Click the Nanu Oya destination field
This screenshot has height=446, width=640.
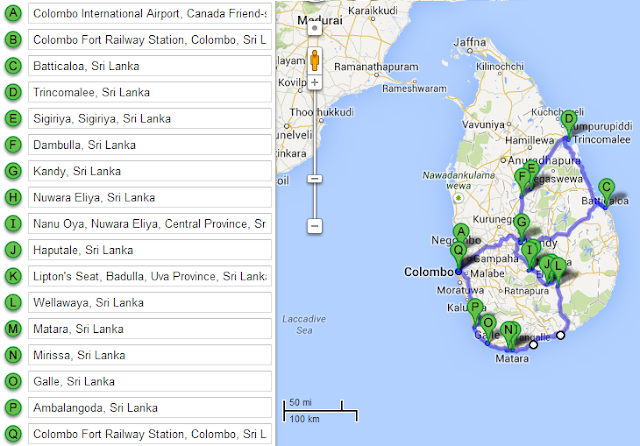click(x=150, y=224)
